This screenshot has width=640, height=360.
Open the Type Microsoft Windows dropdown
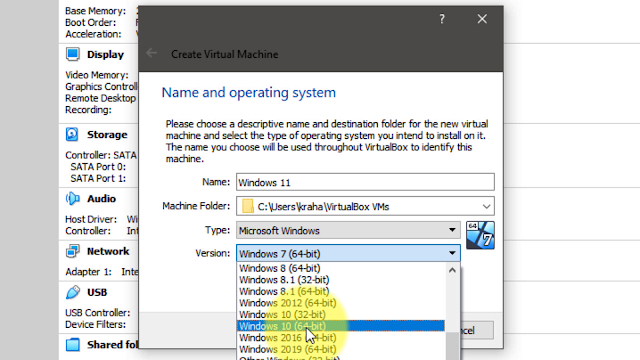348,230
